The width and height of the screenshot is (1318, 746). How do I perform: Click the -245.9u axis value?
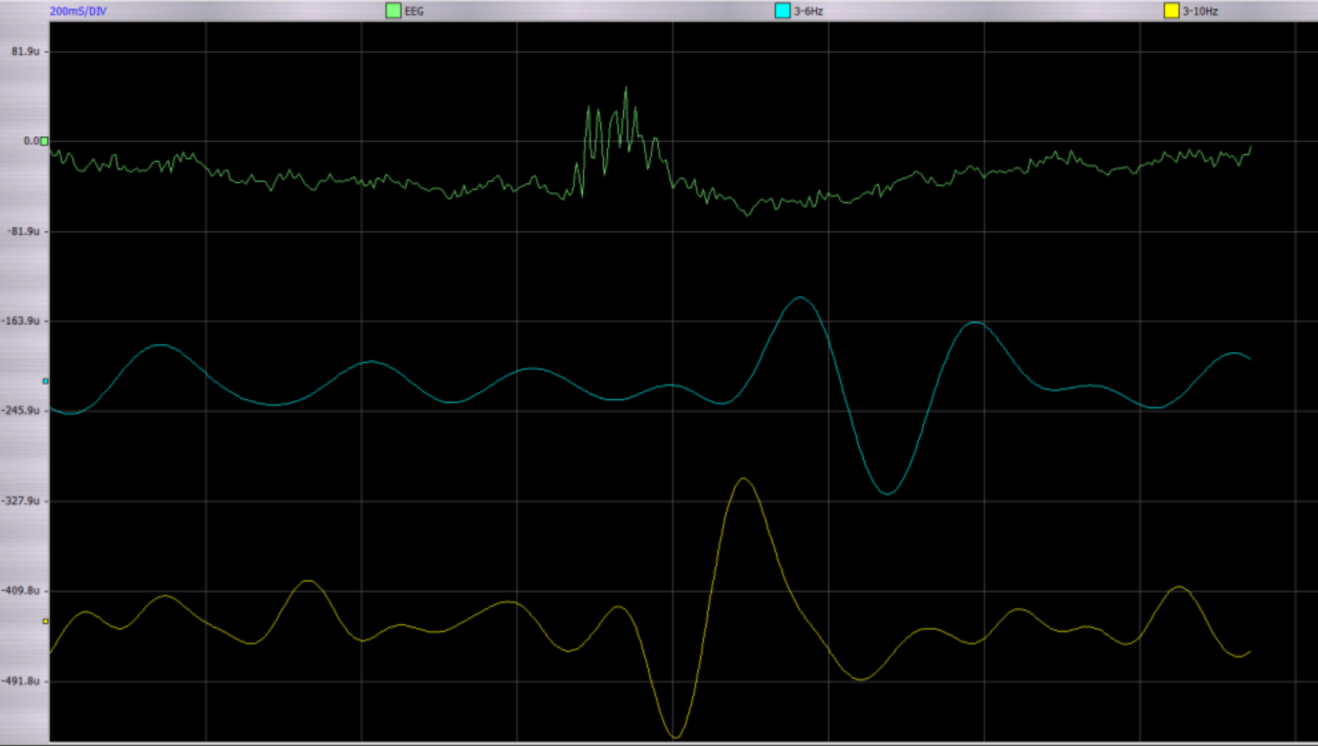(22, 411)
